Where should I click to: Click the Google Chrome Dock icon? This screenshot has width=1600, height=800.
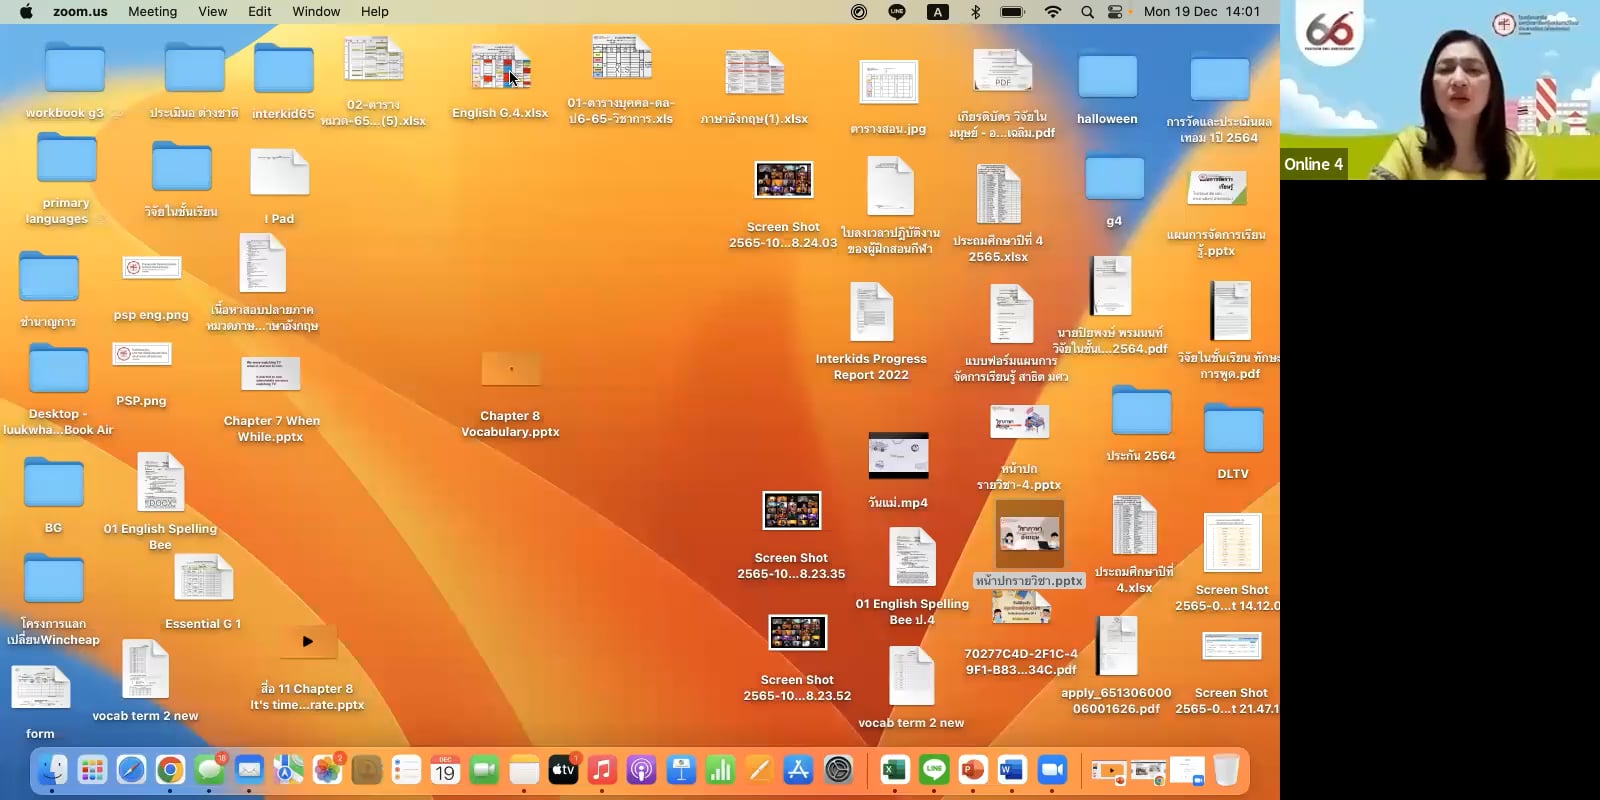pyautogui.click(x=170, y=770)
